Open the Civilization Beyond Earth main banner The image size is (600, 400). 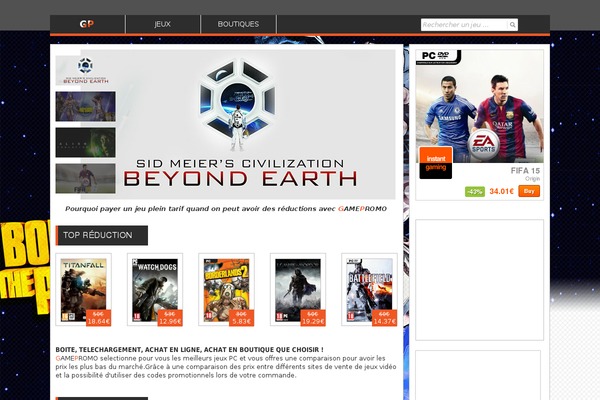point(238,124)
